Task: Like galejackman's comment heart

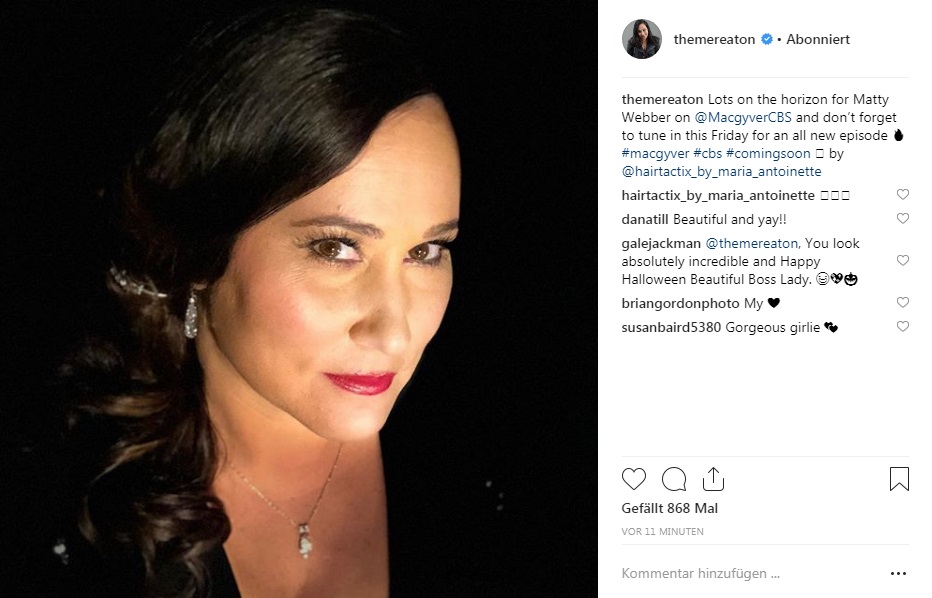Action: point(903,260)
